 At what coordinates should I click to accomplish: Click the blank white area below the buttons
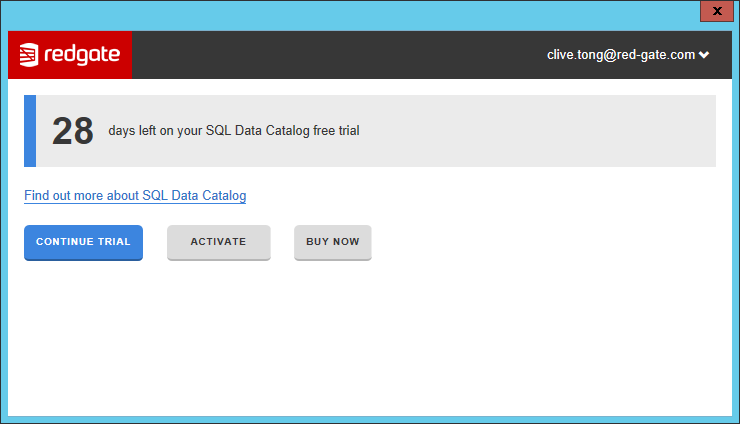coord(370,340)
